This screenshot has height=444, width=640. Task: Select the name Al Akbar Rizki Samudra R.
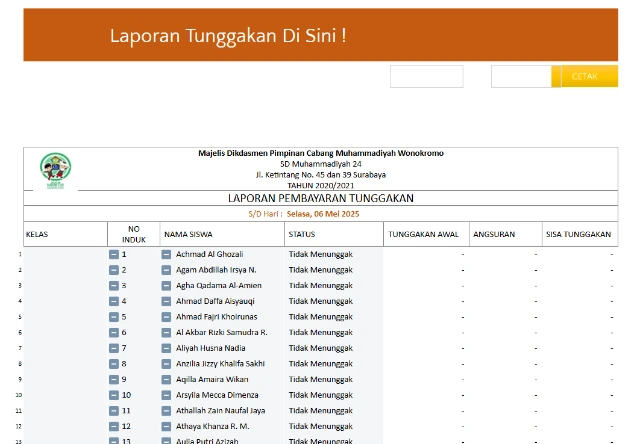[x=222, y=333]
